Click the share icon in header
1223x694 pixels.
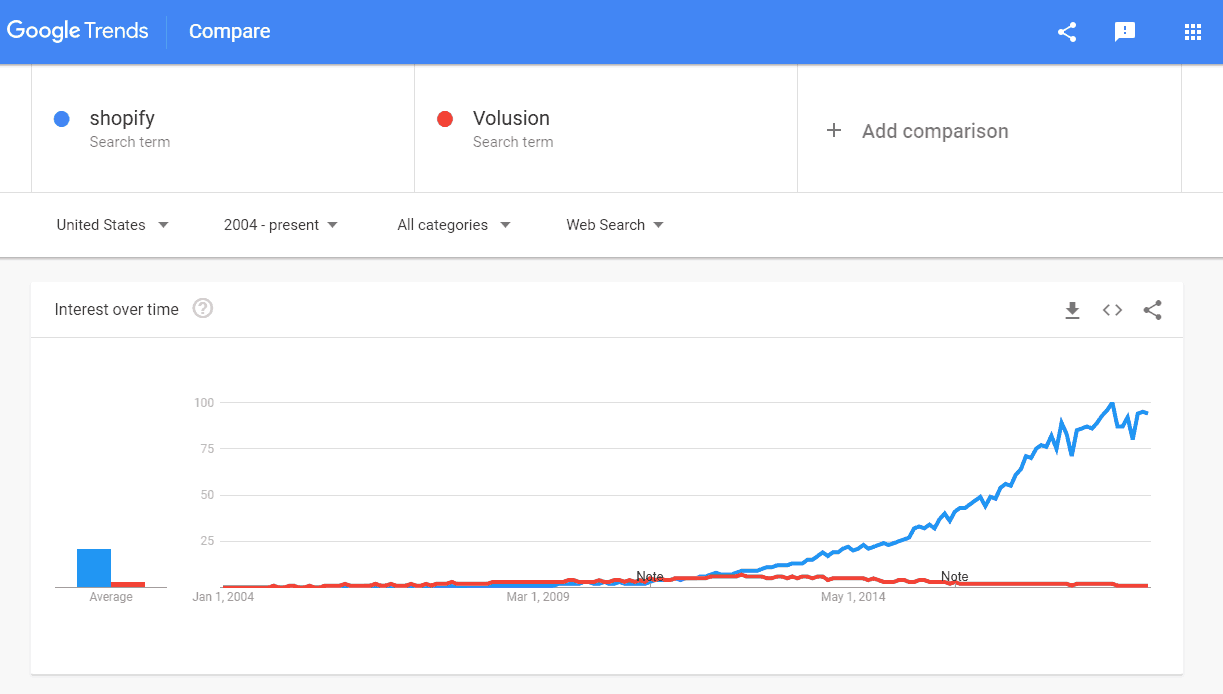point(1067,32)
